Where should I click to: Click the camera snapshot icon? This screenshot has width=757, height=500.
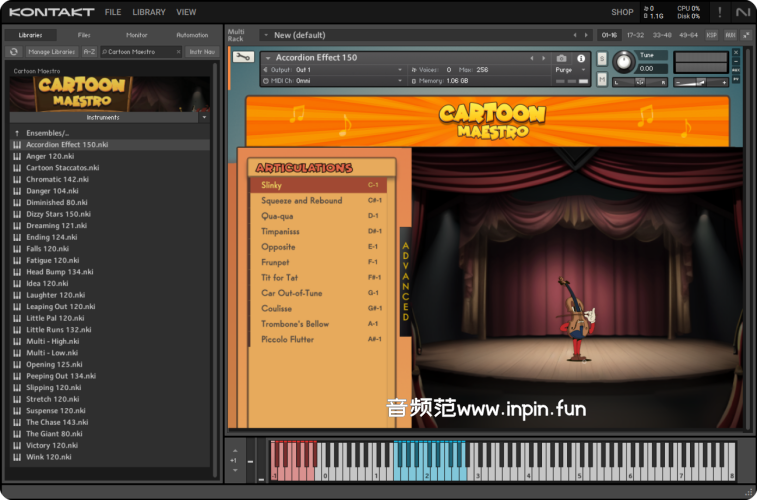point(561,58)
